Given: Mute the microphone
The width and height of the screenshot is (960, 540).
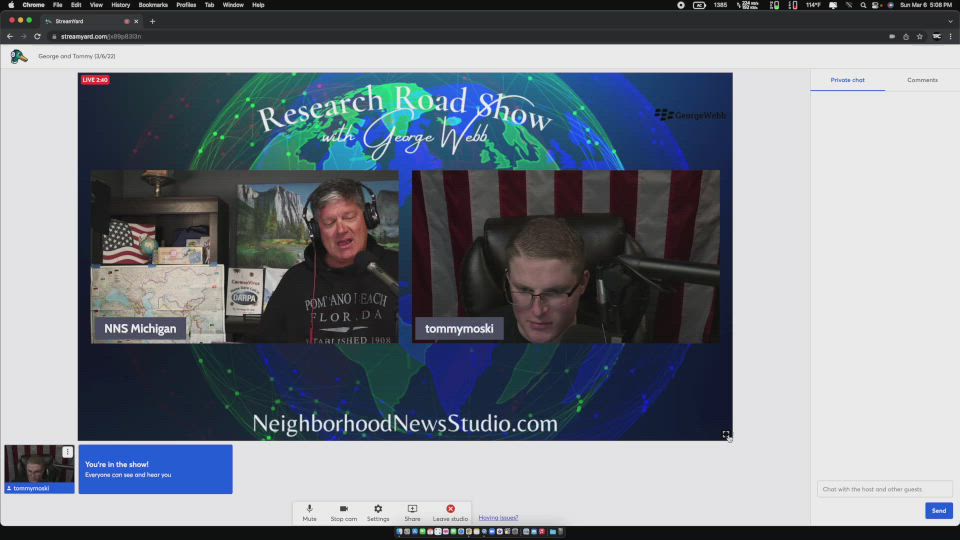Looking at the screenshot, I should point(309,512).
